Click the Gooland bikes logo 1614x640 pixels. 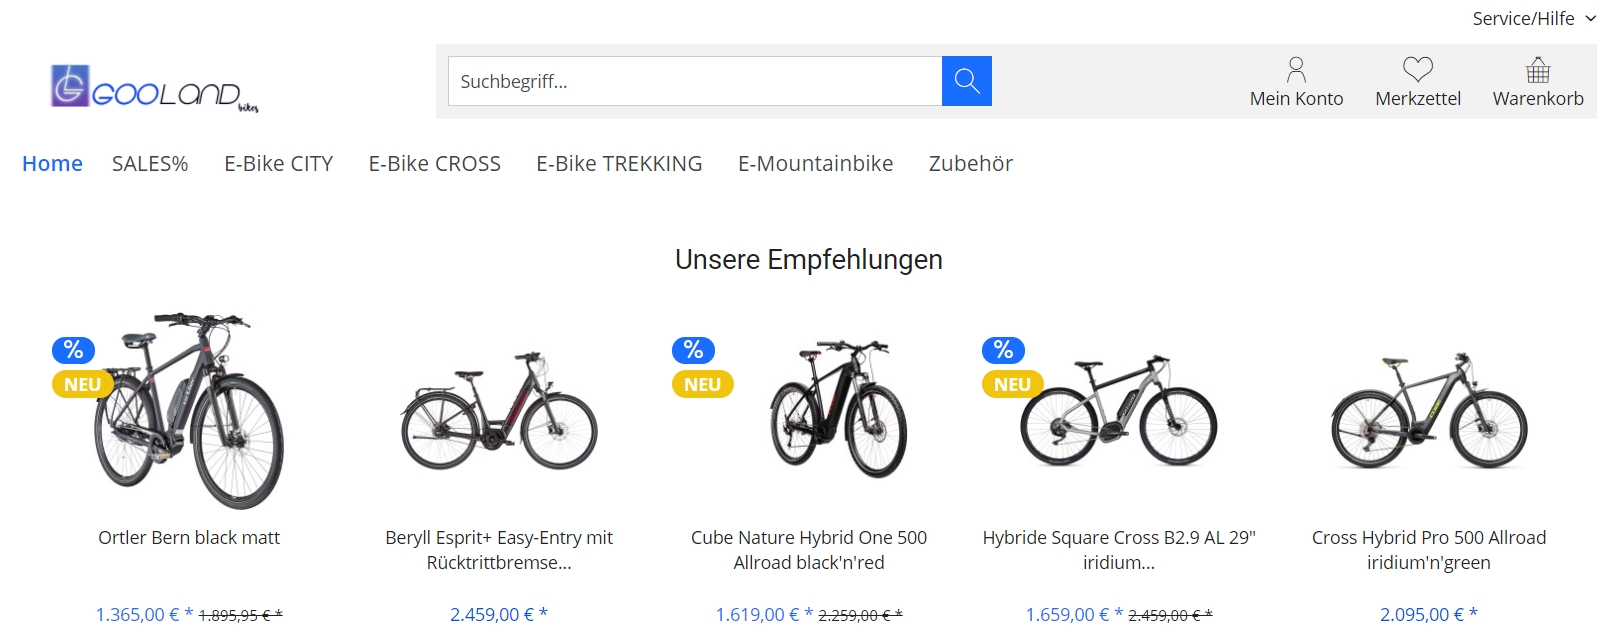coord(155,88)
